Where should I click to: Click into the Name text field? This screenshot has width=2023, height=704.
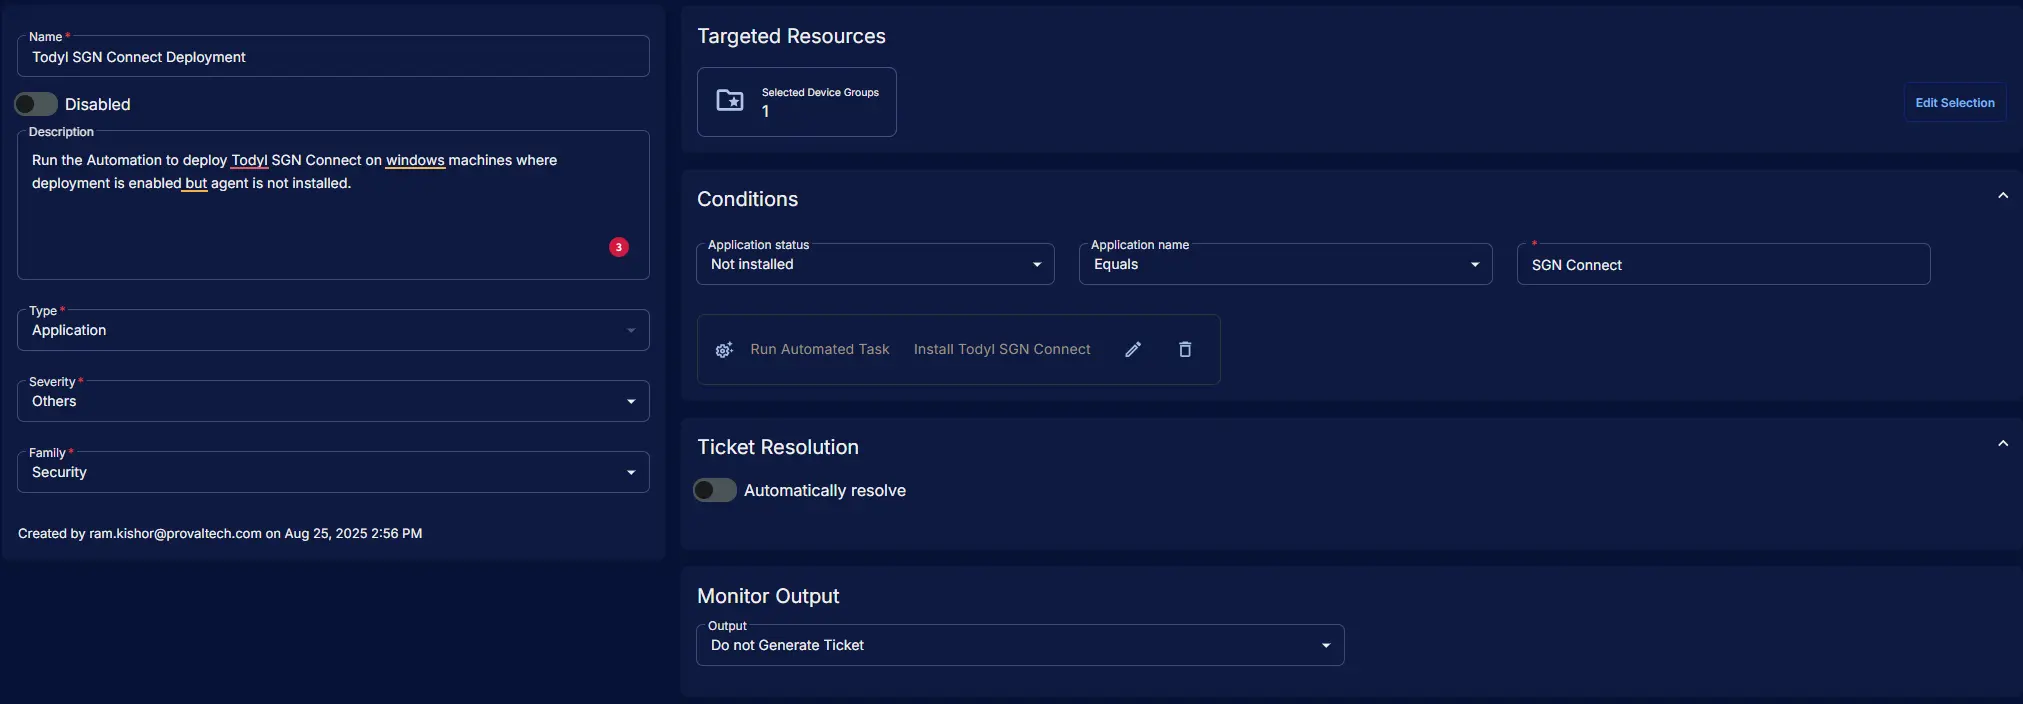333,57
